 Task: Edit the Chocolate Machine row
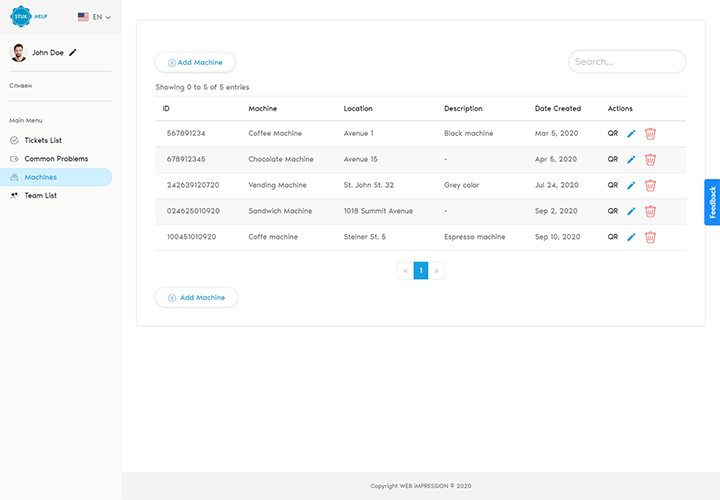pyautogui.click(x=631, y=159)
